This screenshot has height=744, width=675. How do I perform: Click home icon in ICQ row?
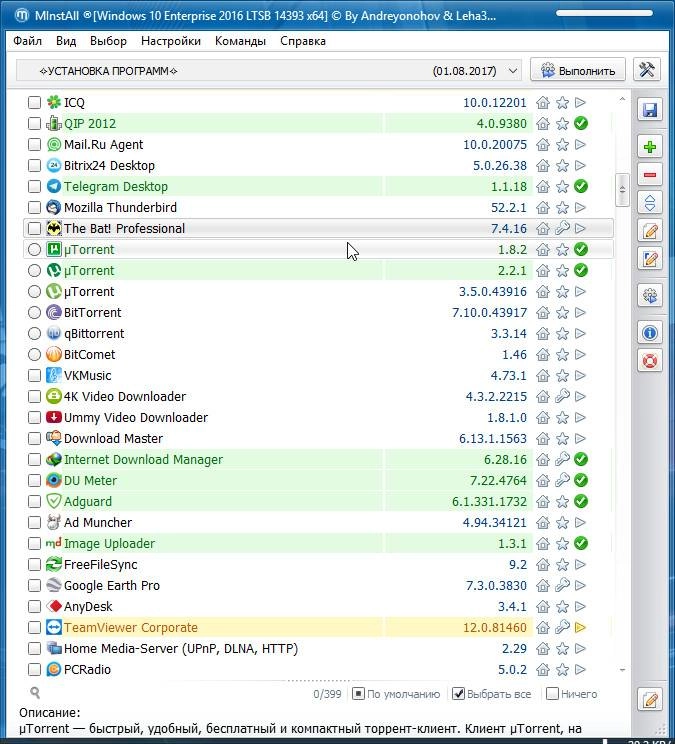[543, 102]
